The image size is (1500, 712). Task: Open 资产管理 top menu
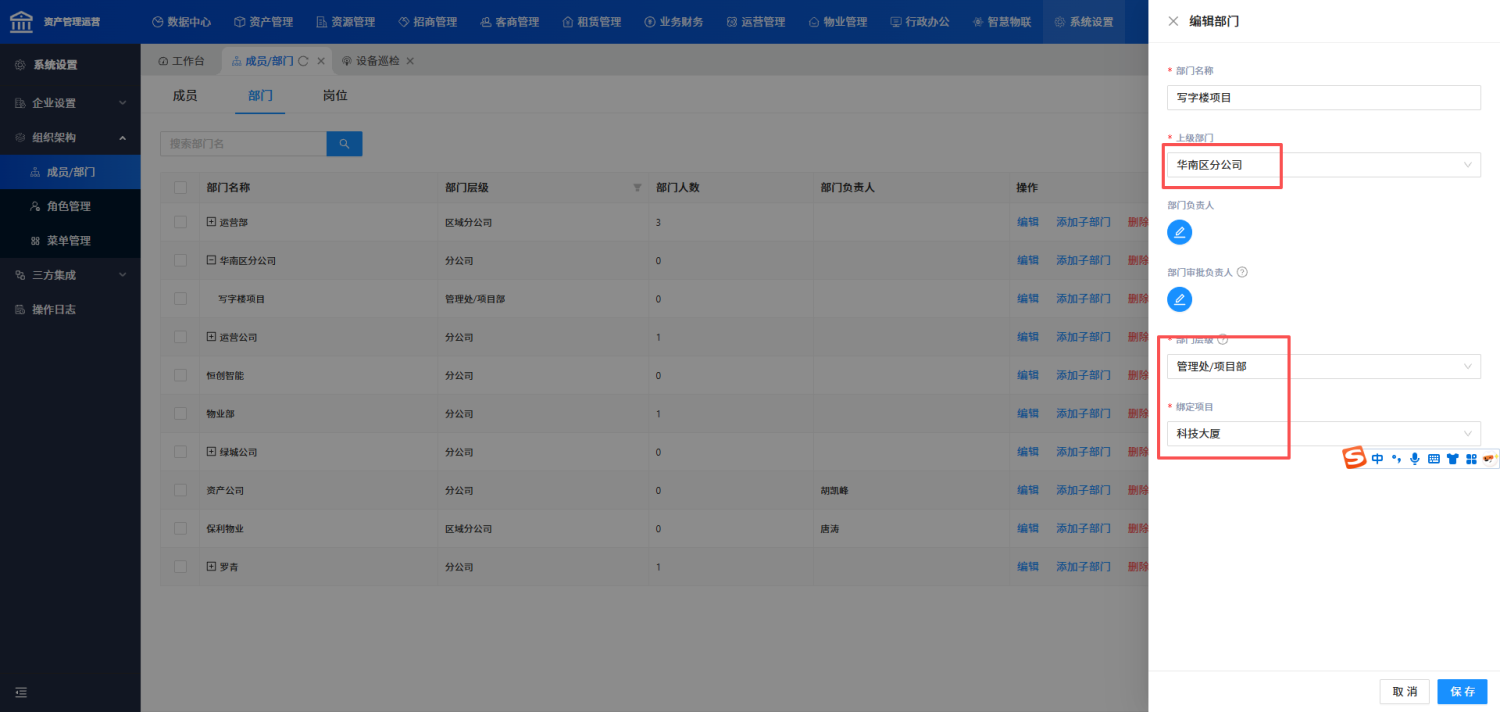click(263, 22)
